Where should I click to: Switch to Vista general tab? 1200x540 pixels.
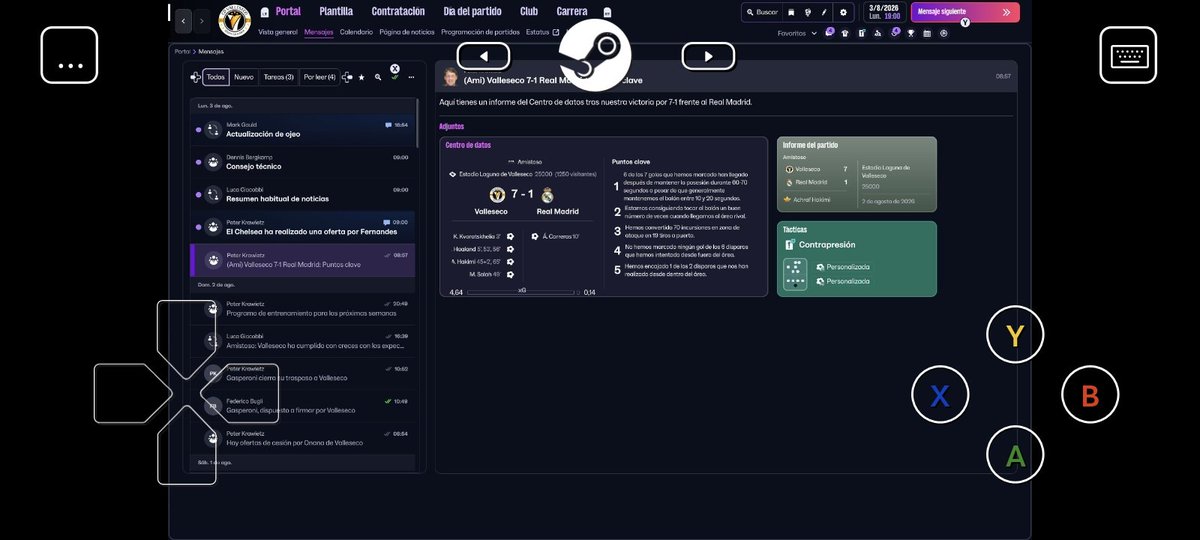click(278, 32)
